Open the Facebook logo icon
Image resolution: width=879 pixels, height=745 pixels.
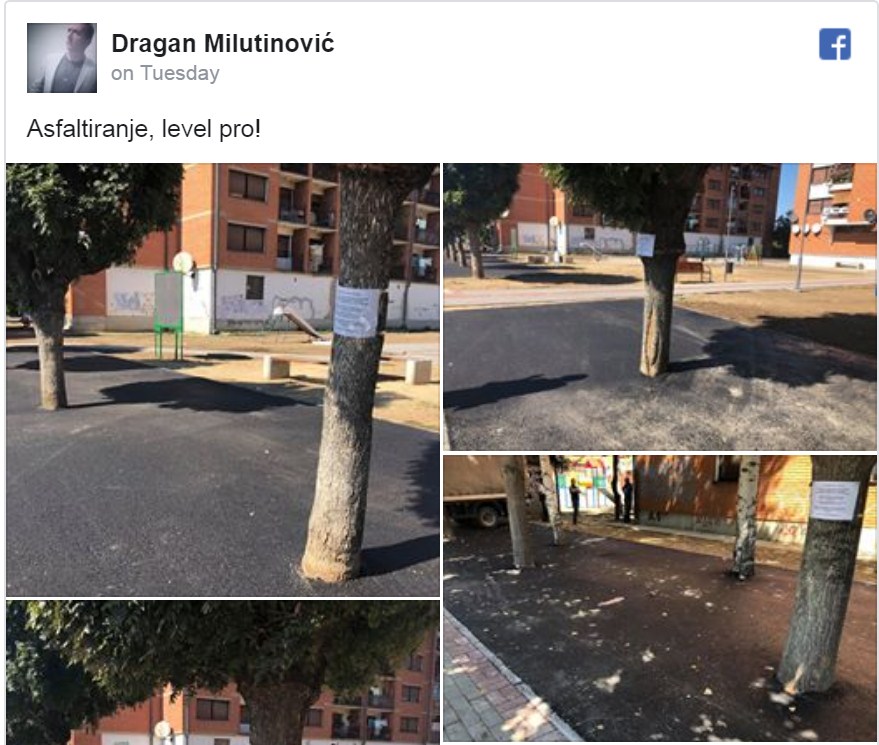point(835,44)
